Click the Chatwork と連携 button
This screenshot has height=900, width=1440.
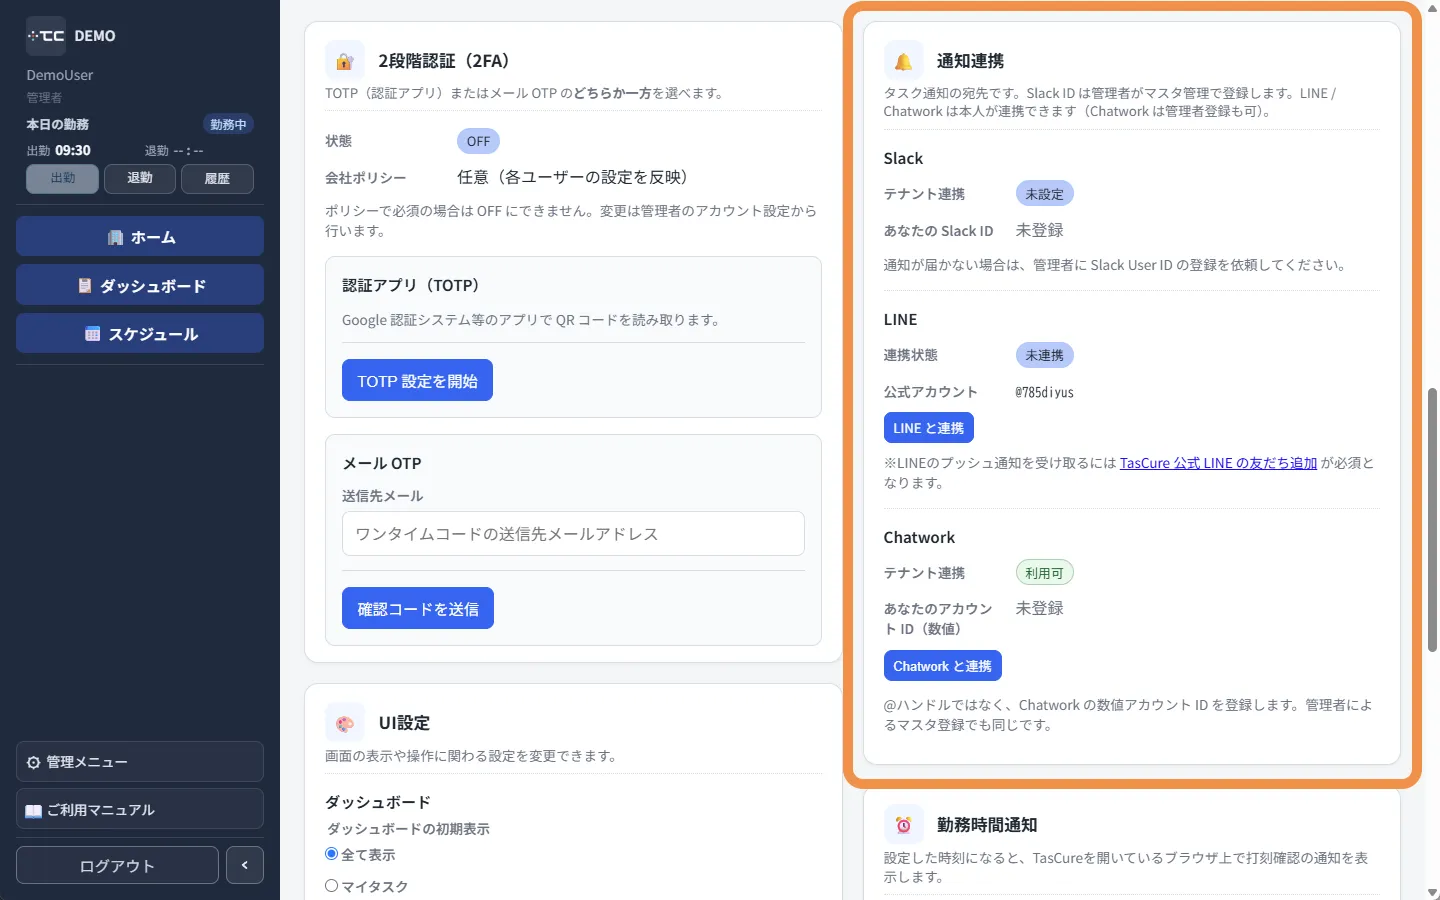(942, 666)
